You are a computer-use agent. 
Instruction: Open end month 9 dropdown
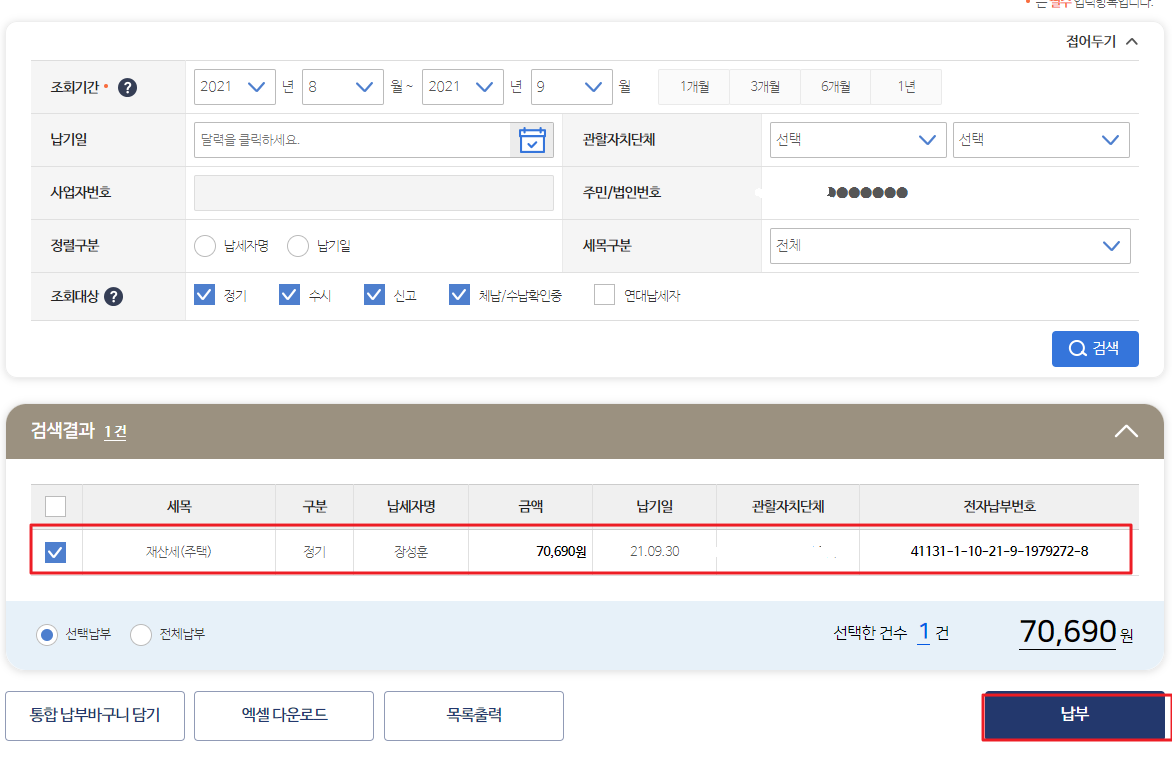pos(571,87)
